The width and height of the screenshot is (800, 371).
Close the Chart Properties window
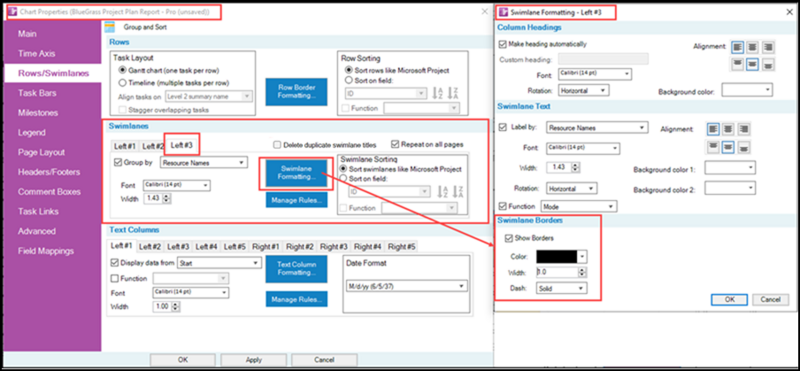pos(485,11)
